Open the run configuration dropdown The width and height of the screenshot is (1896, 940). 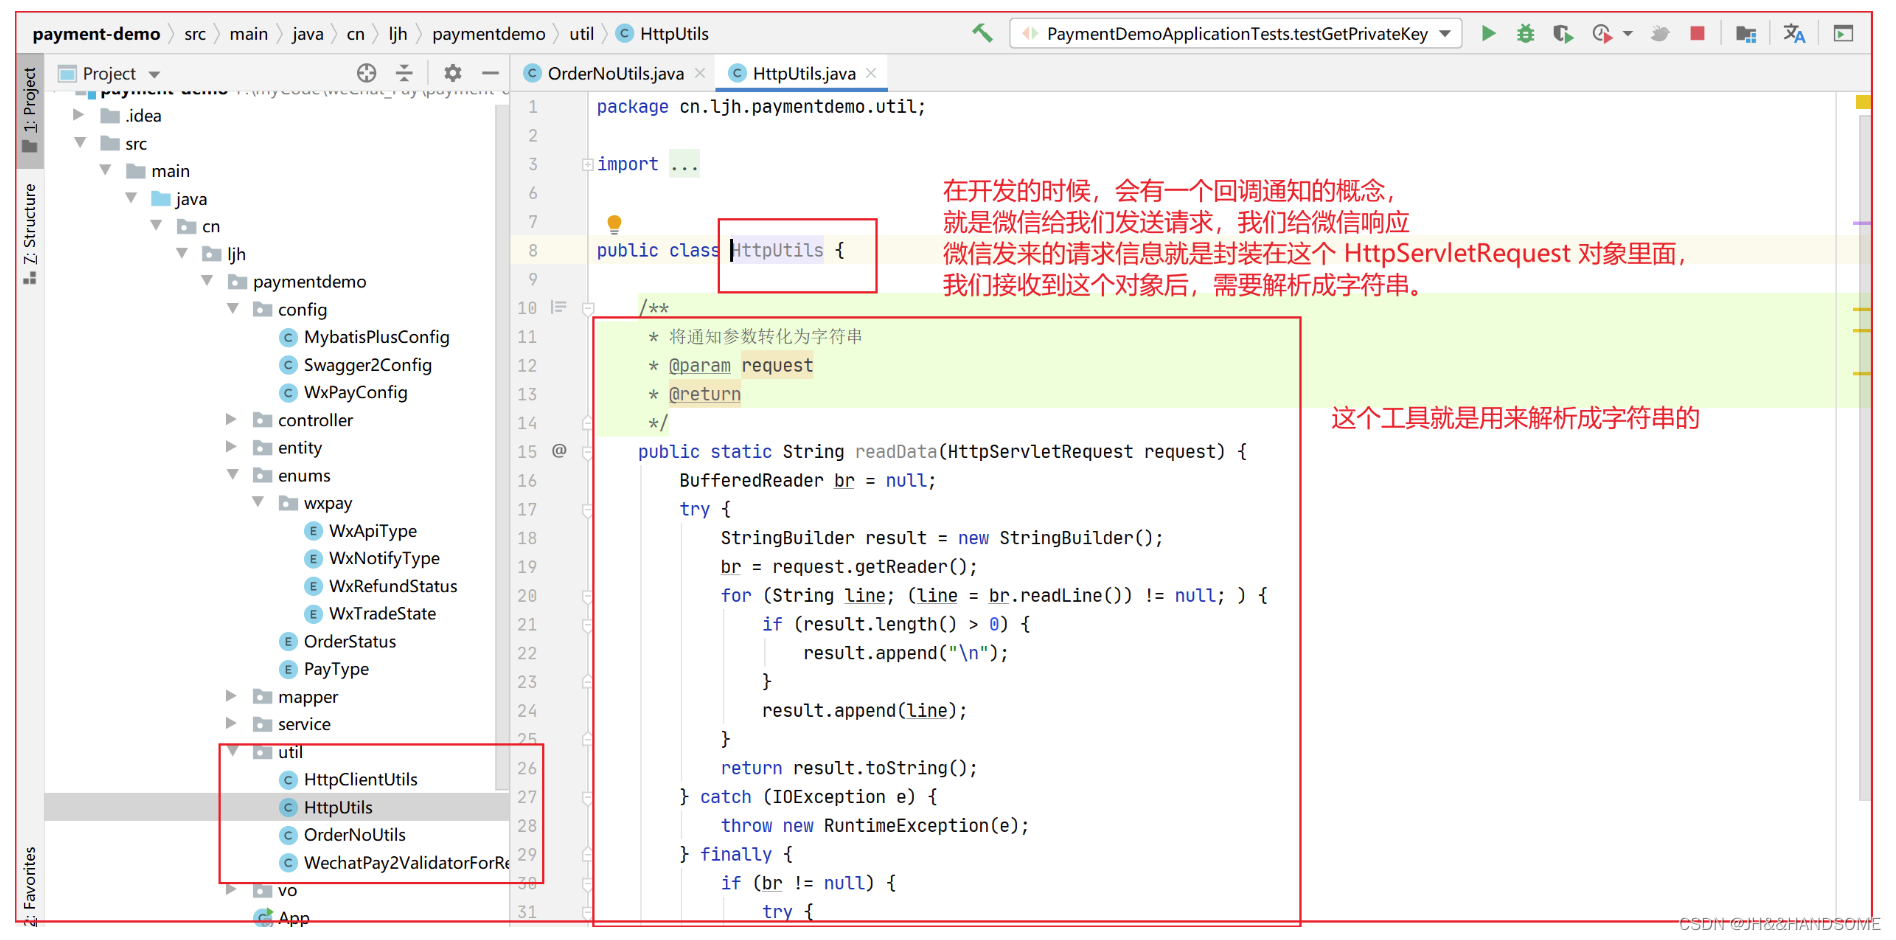[1445, 33]
